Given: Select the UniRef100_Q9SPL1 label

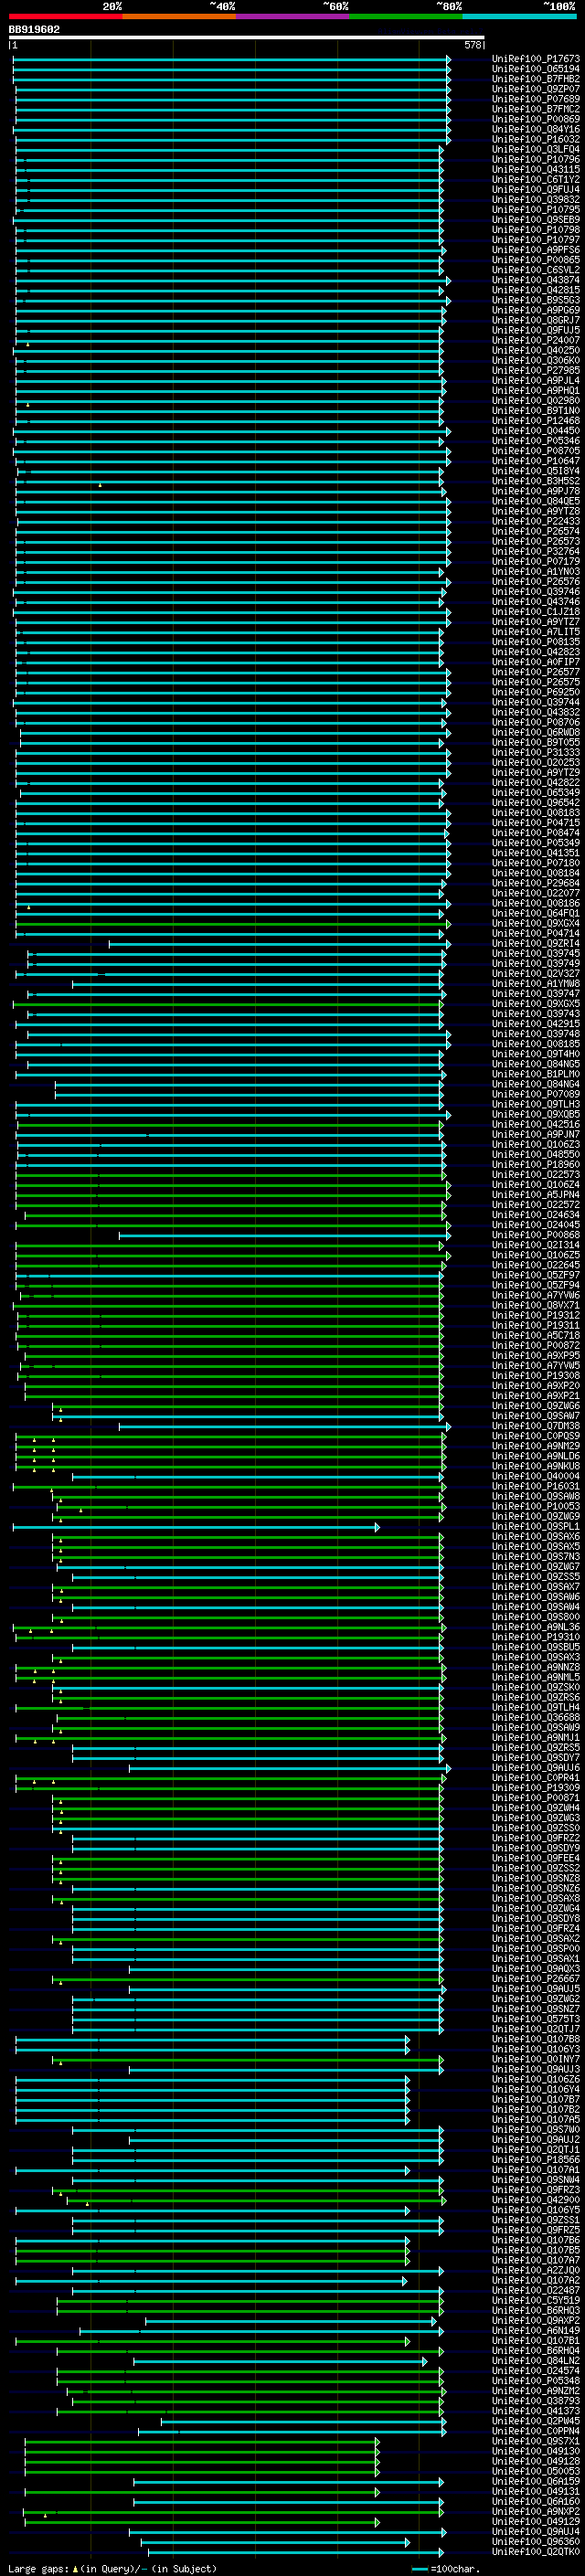Looking at the screenshot, I should pyautogui.click(x=536, y=1526).
